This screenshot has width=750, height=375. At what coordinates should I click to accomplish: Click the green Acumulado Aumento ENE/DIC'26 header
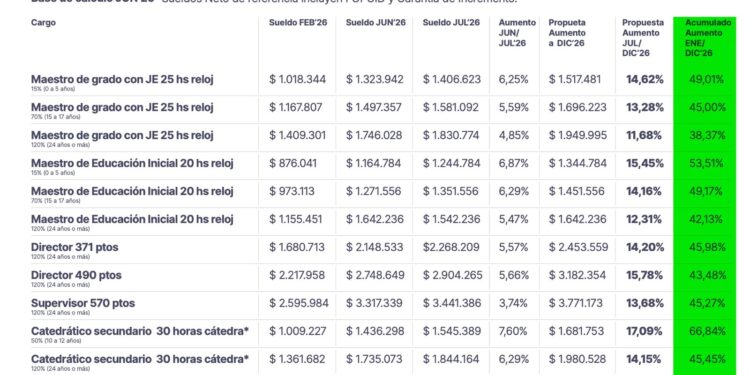coord(707,38)
